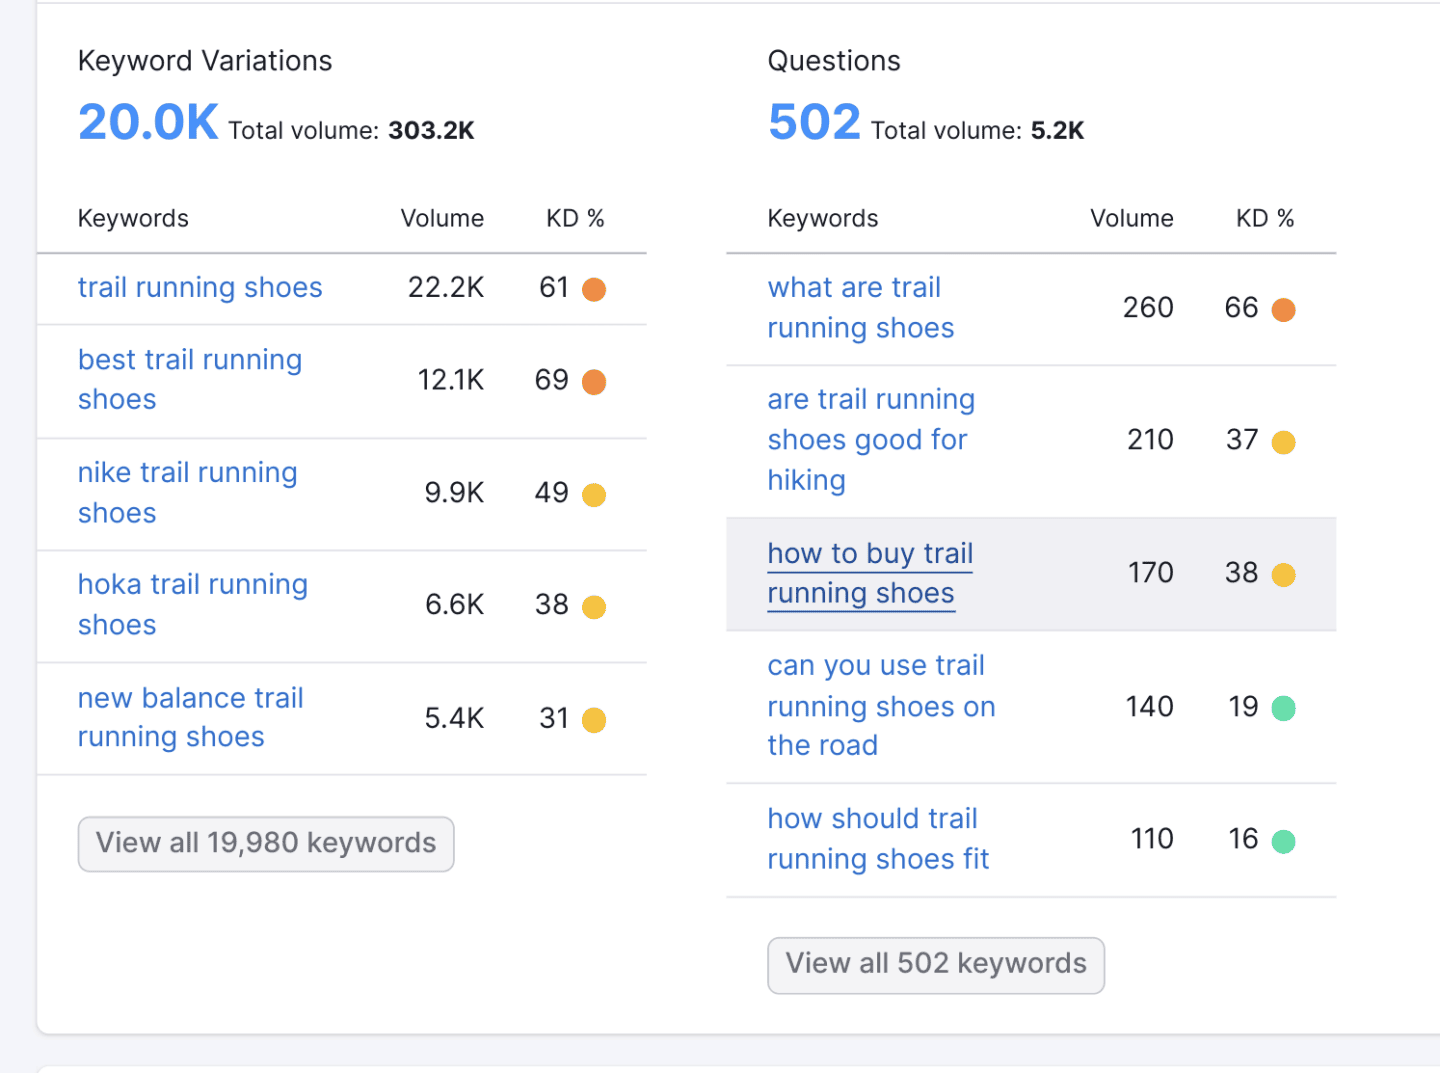Image resolution: width=1440 pixels, height=1073 pixels.
Task: Click the 20.0K keyword variations count
Action: tap(148, 121)
